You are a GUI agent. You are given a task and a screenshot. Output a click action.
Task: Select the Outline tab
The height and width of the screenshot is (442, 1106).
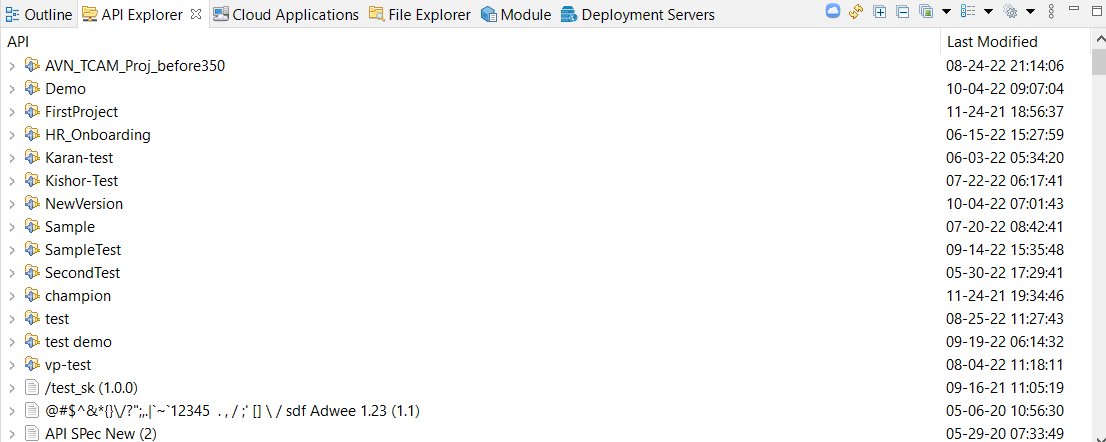(x=47, y=15)
